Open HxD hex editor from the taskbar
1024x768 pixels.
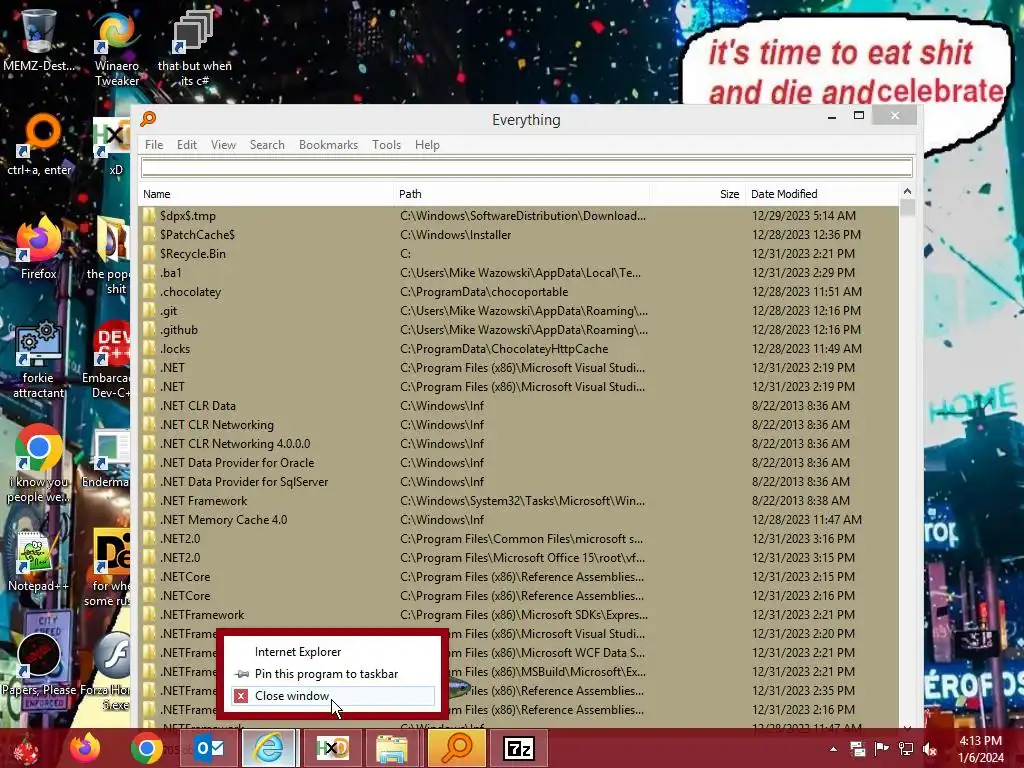(x=332, y=748)
